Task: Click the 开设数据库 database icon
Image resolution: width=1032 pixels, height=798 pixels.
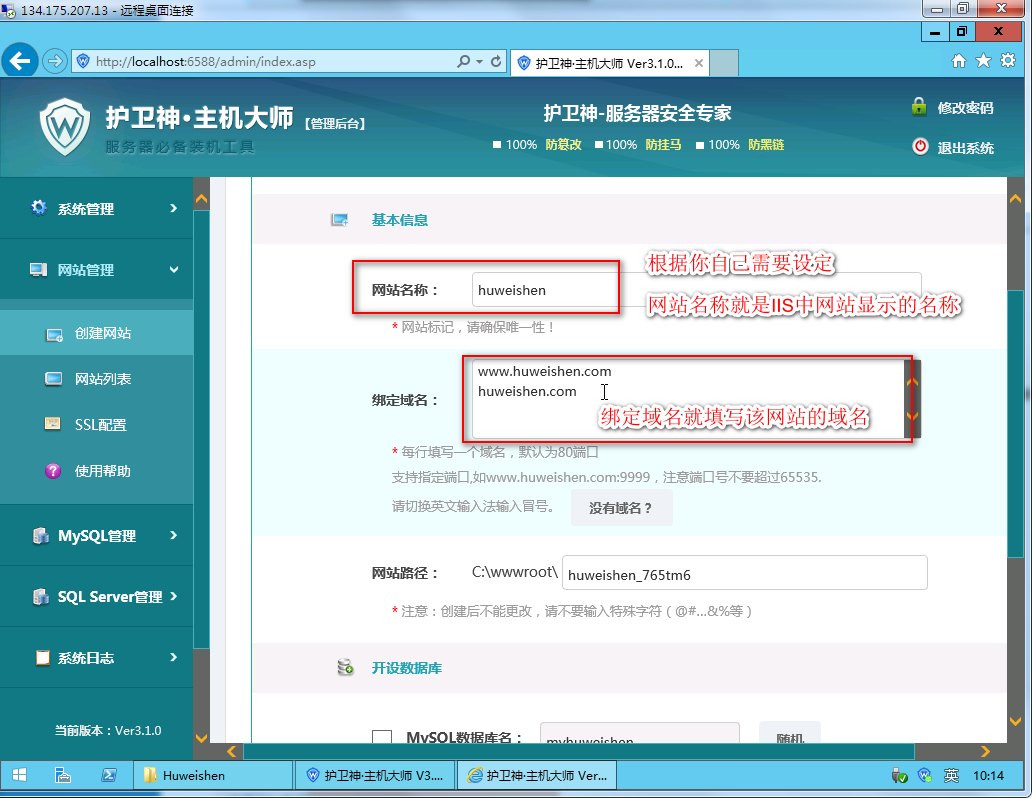Action: pyautogui.click(x=346, y=667)
